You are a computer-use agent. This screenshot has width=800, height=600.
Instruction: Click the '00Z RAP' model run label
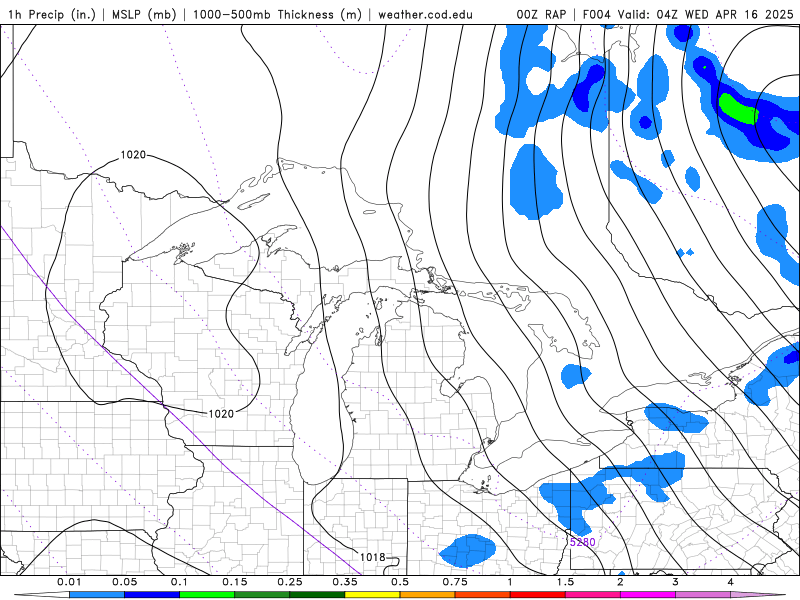click(x=541, y=15)
